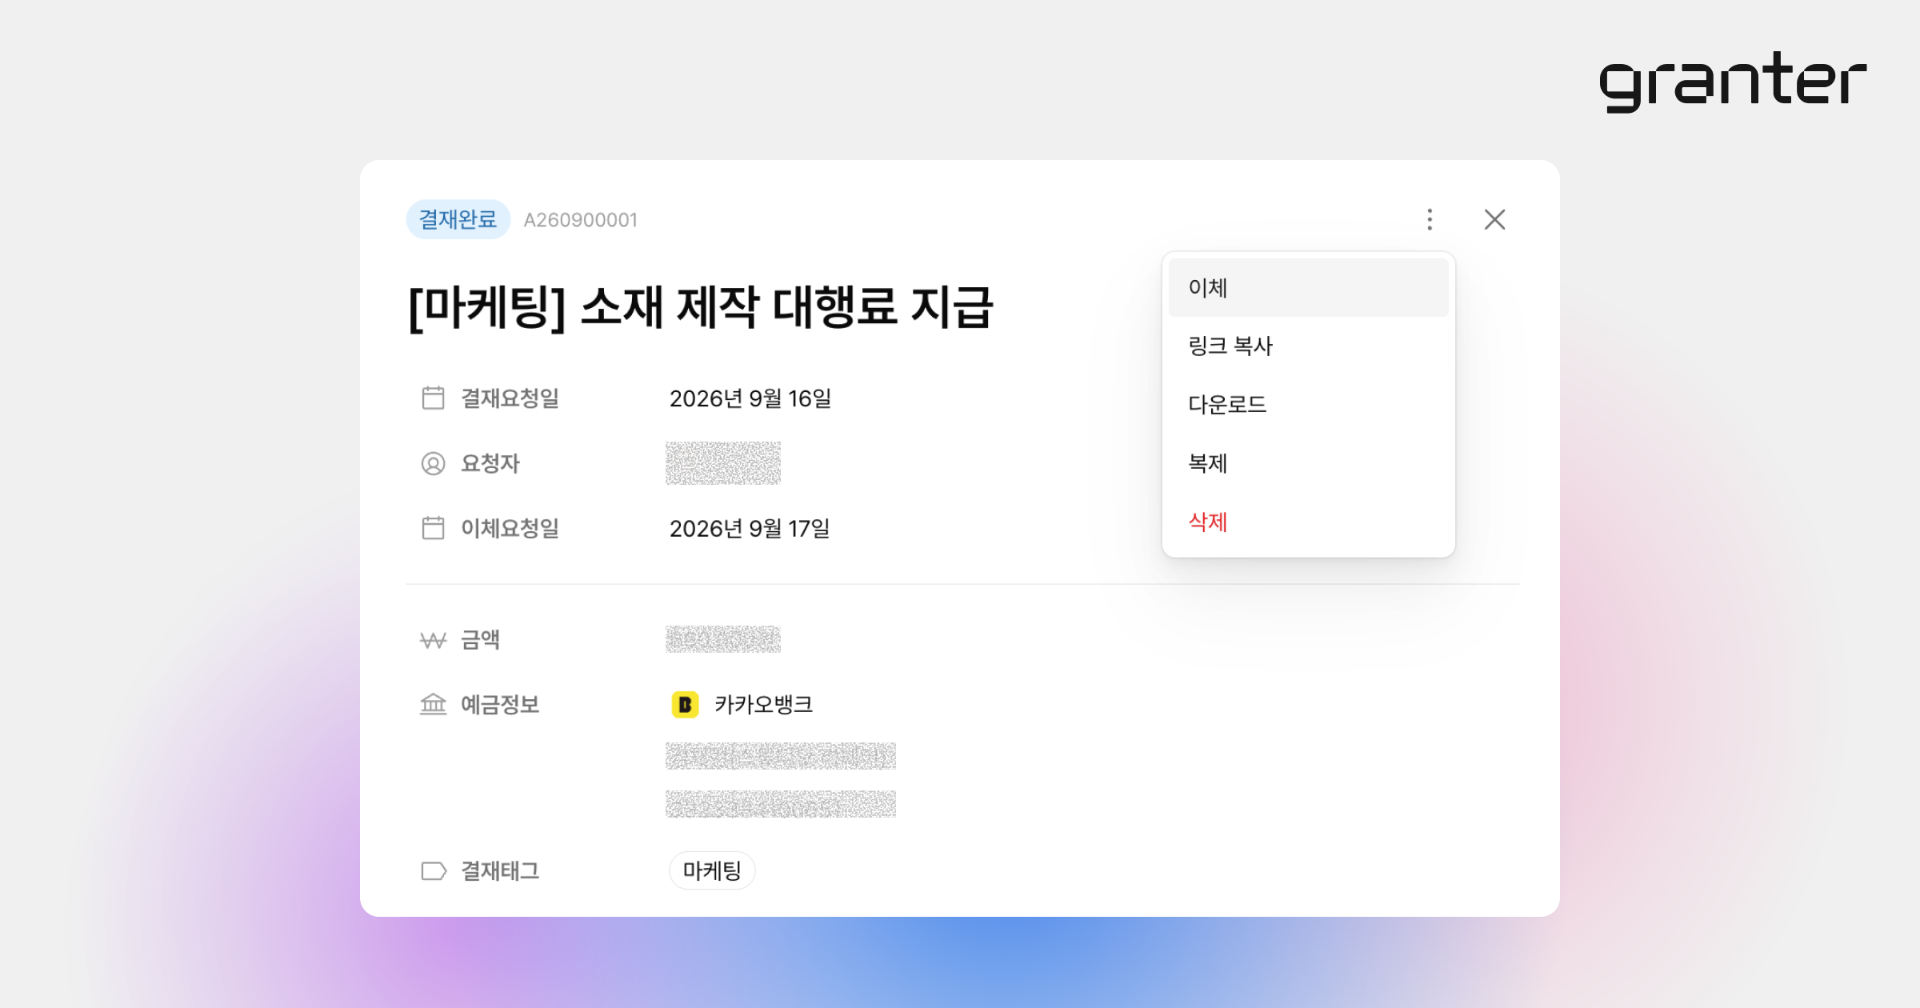
Task: Click the won currency icon by 금액
Action: click(x=433, y=640)
